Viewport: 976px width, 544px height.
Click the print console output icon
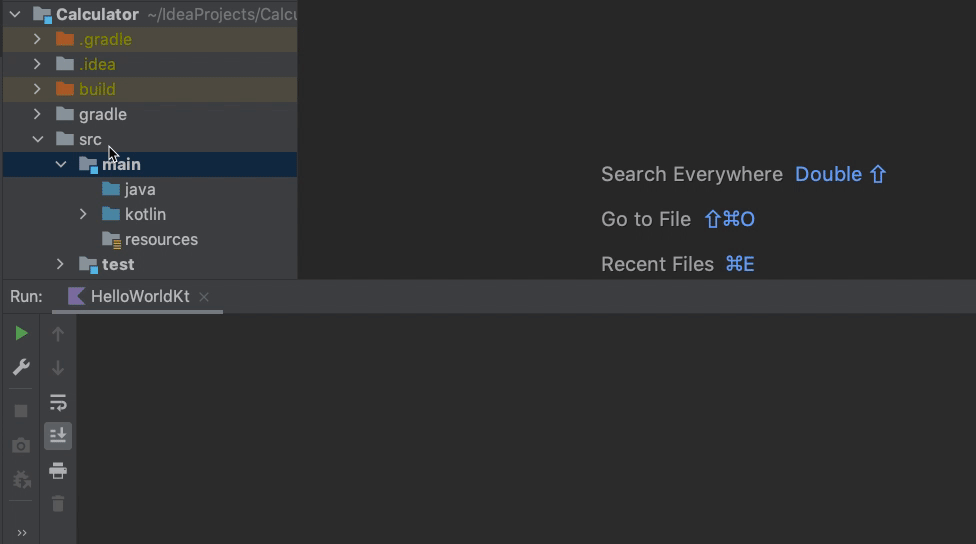tap(58, 470)
